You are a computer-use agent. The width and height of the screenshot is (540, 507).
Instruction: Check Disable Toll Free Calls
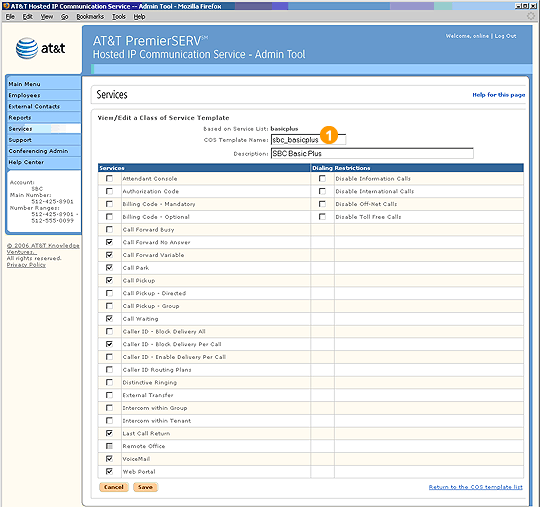(x=322, y=217)
